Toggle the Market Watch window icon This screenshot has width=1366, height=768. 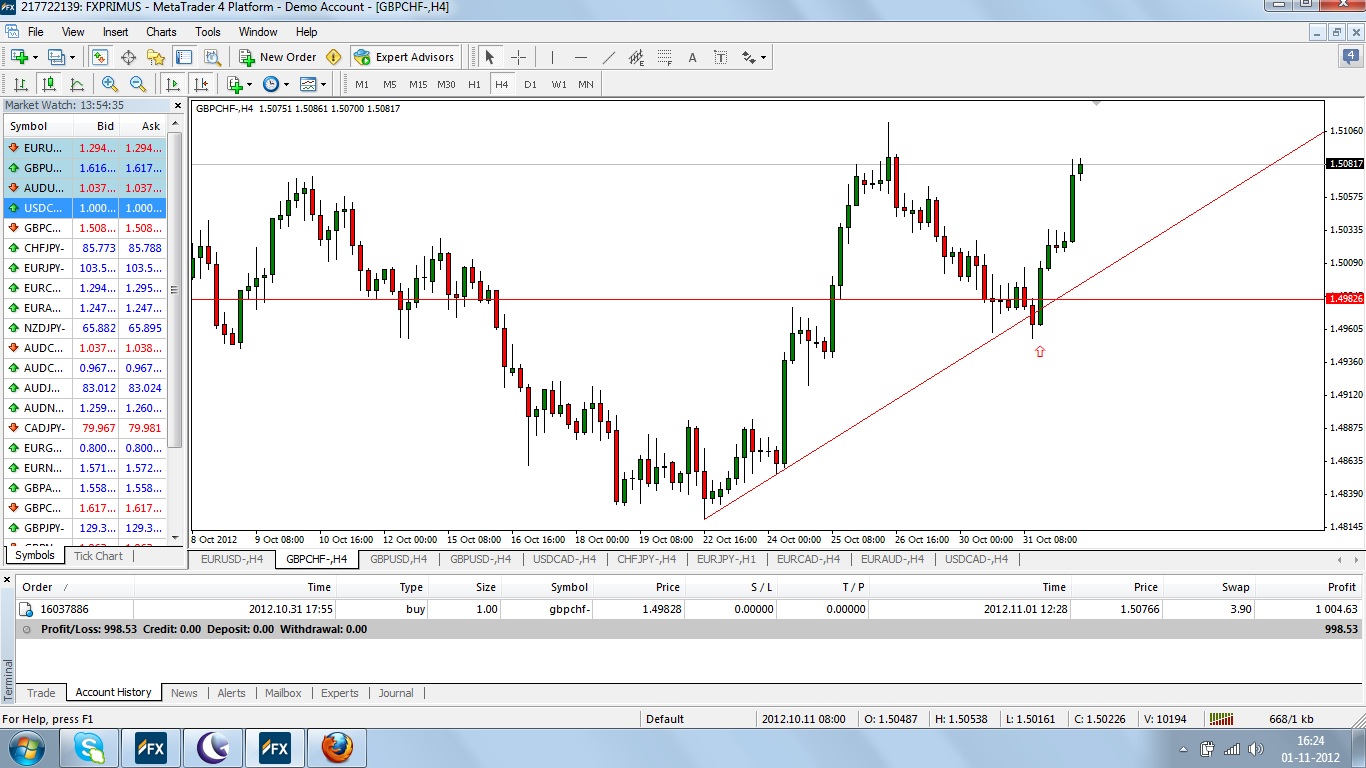coord(99,57)
